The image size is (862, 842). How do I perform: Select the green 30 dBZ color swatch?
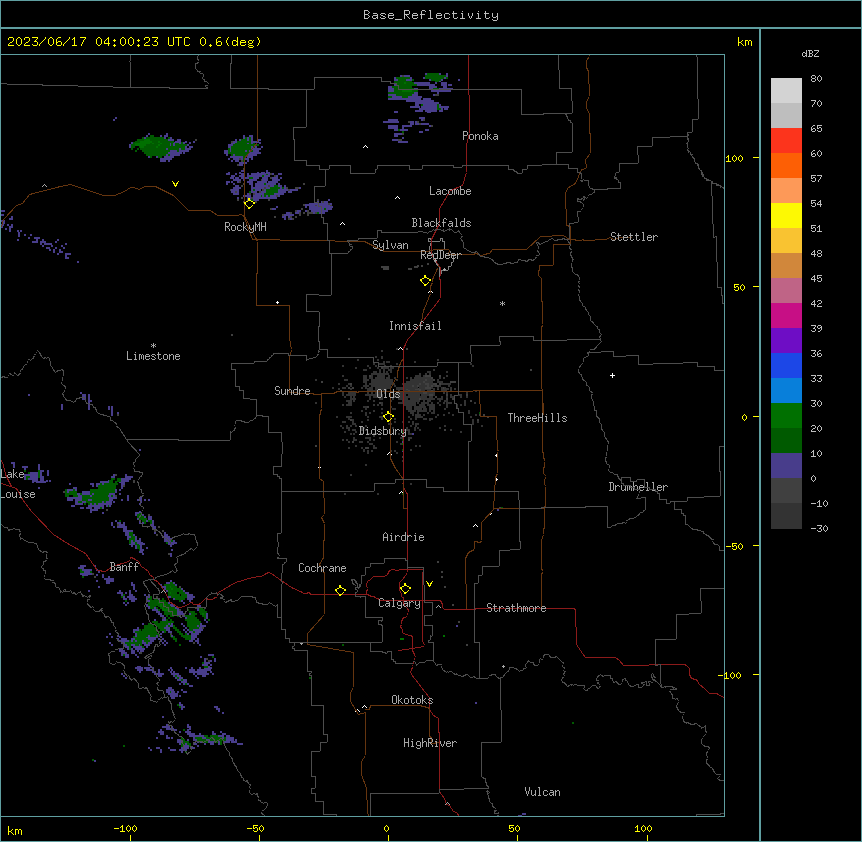tap(786, 416)
